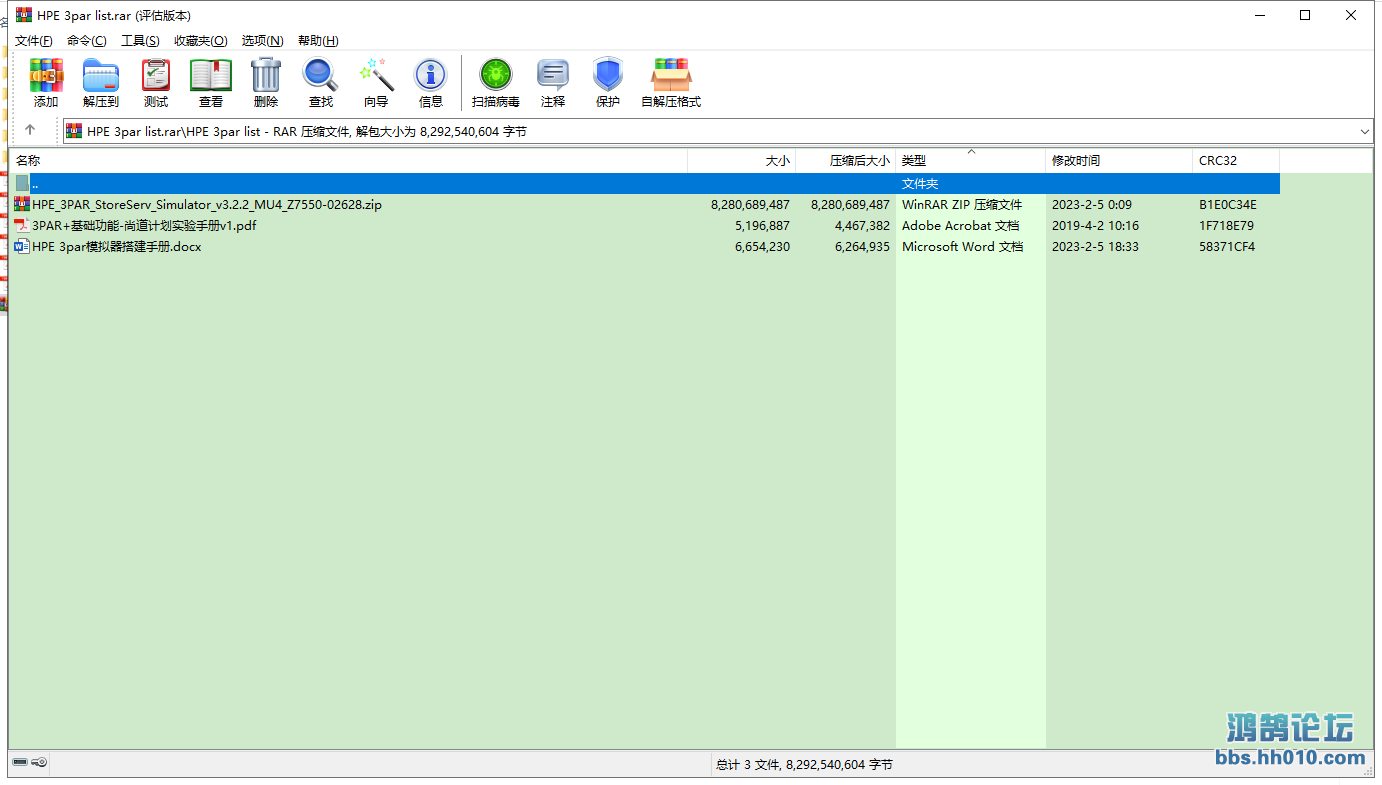Sort by 类型 column header
This screenshot has width=1382, height=785.
tap(971, 160)
